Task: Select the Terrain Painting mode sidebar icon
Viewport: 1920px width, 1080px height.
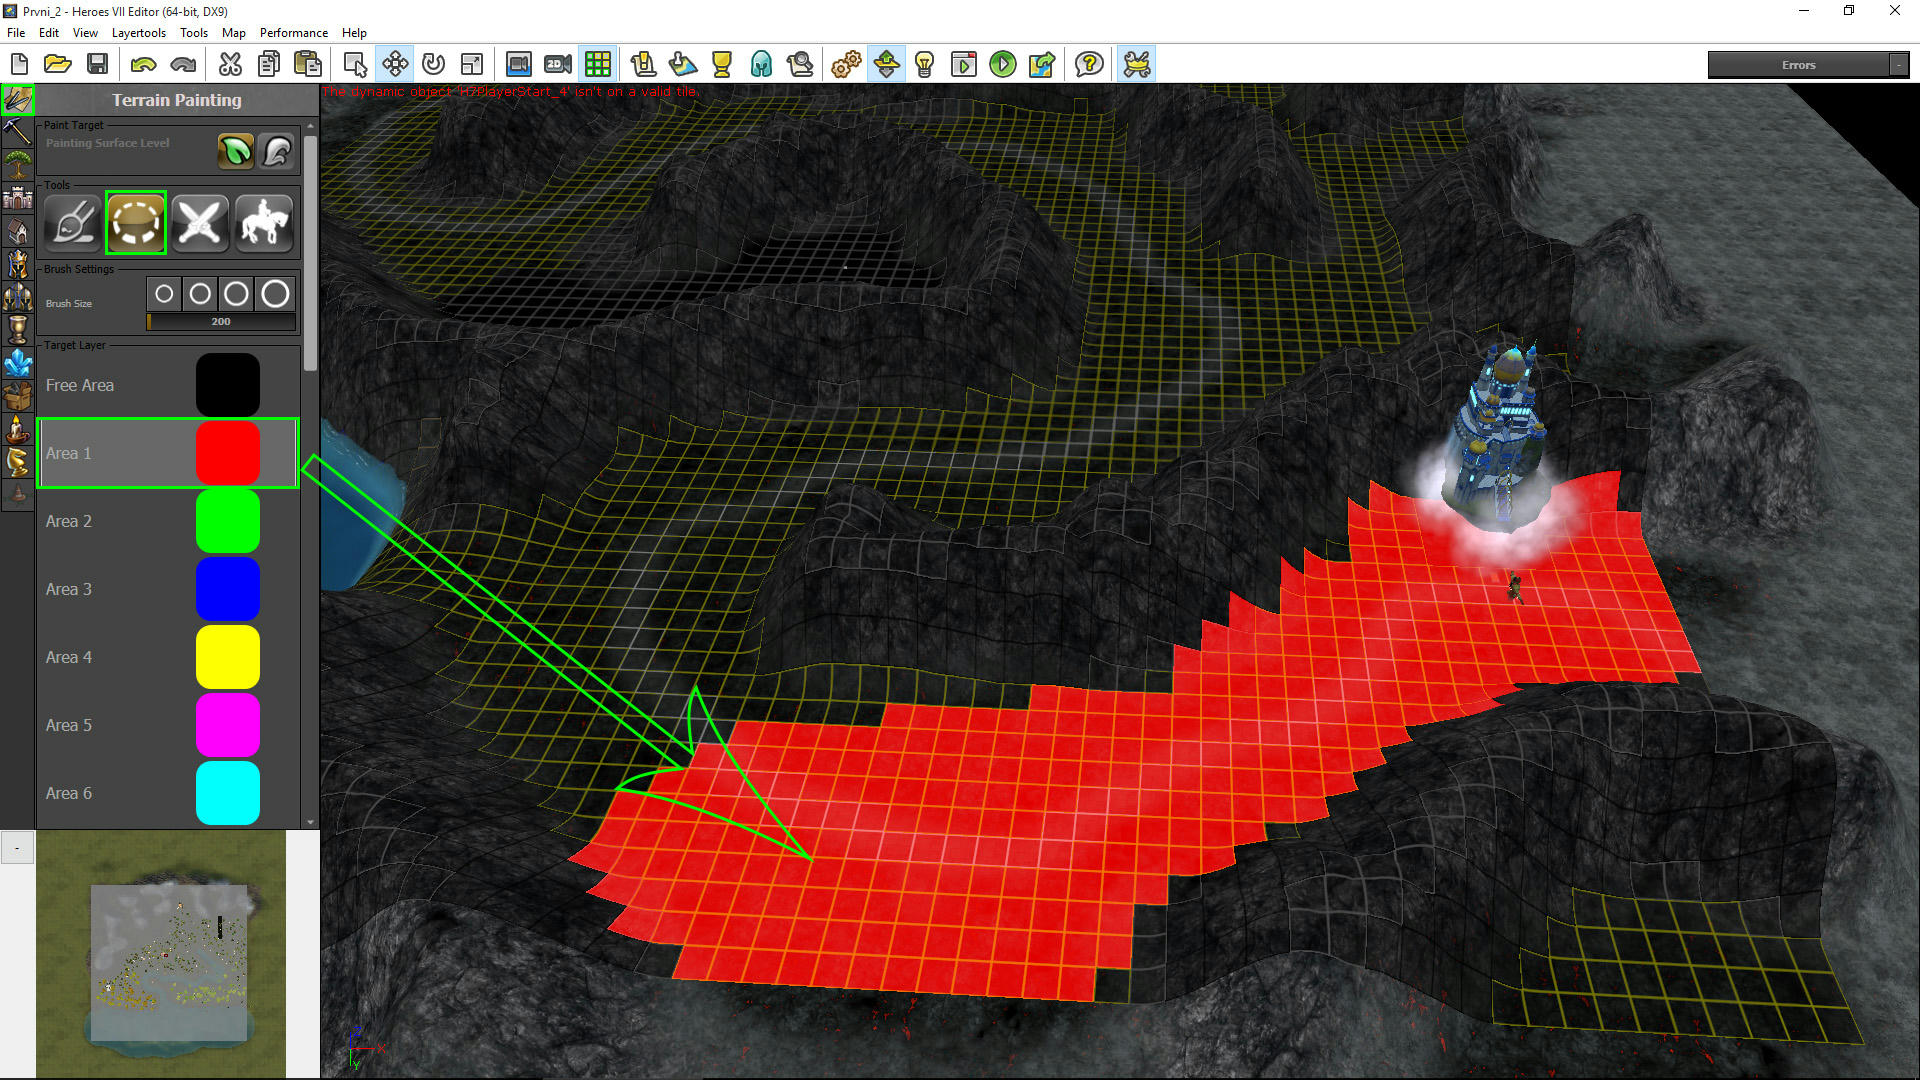Action: point(17,100)
